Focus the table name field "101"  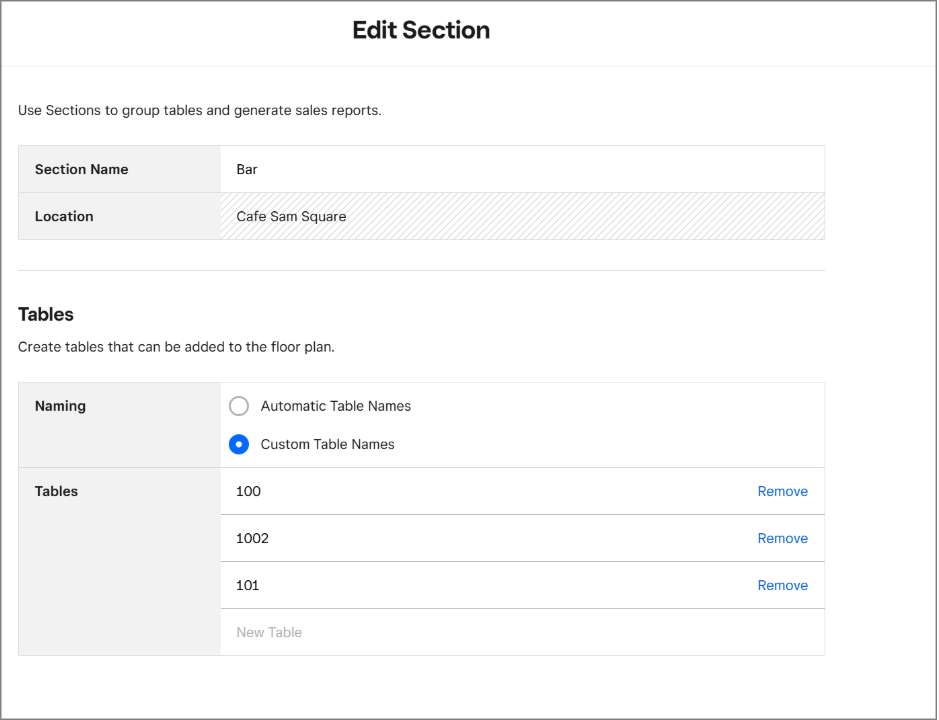[x=480, y=585]
